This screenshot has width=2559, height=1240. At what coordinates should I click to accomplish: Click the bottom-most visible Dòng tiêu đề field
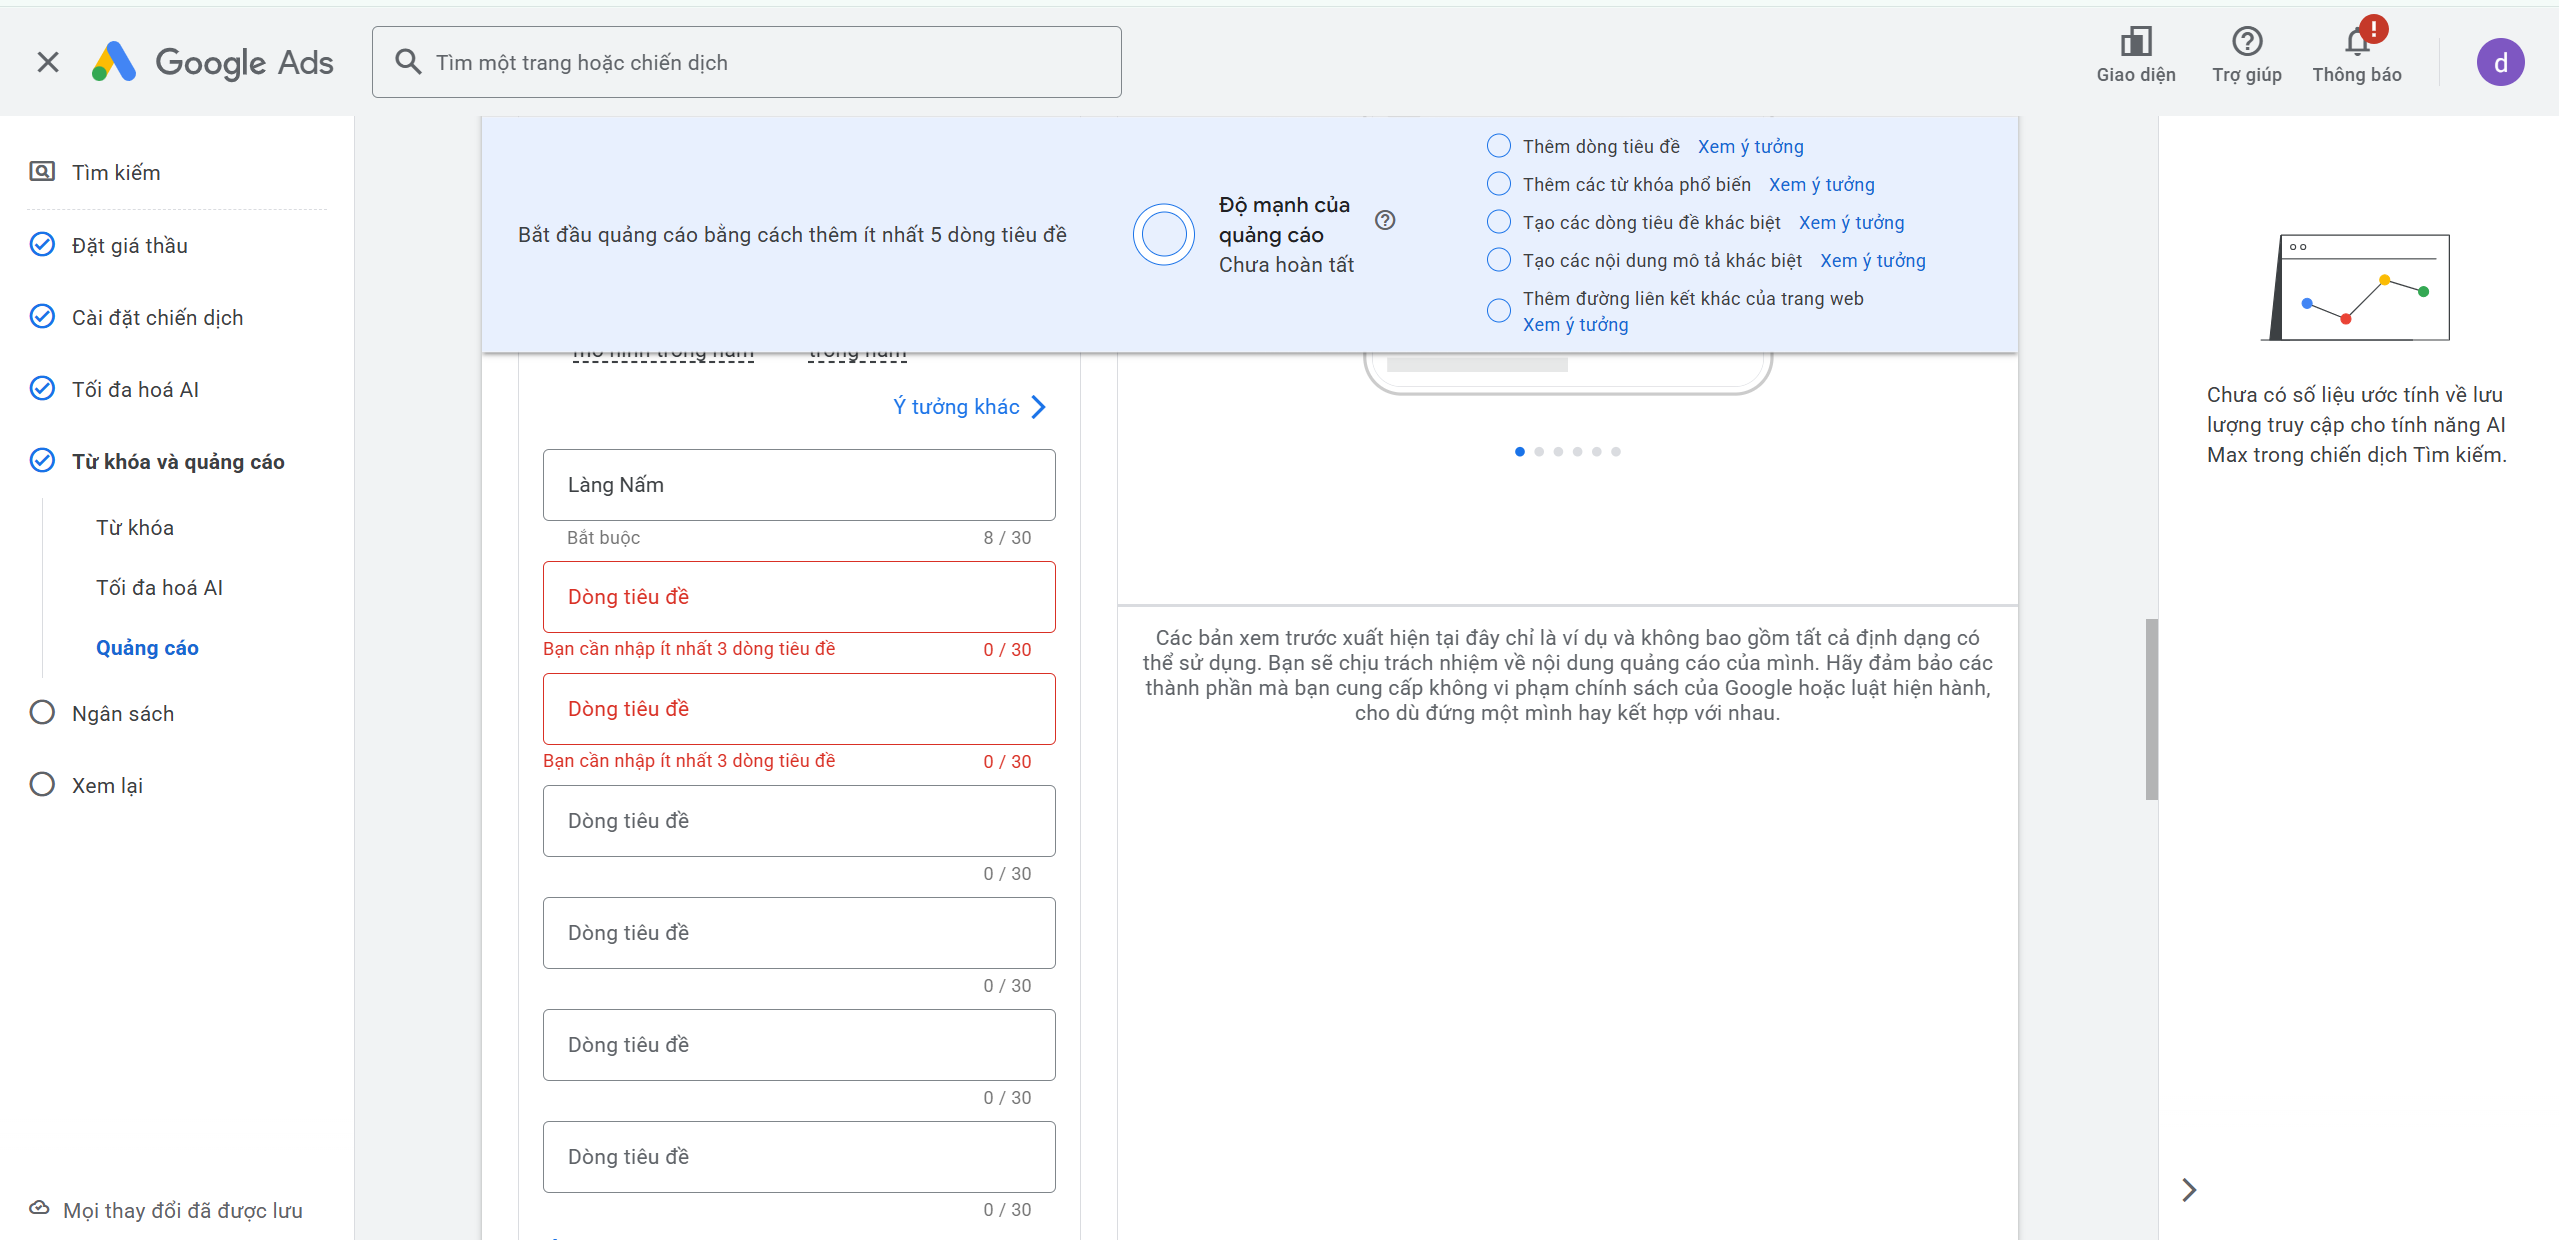(799, 1156)
